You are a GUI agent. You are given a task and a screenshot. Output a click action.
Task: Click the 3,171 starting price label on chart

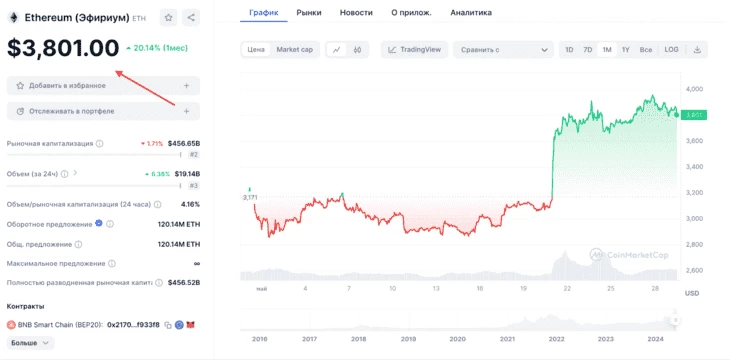(250, 197)
